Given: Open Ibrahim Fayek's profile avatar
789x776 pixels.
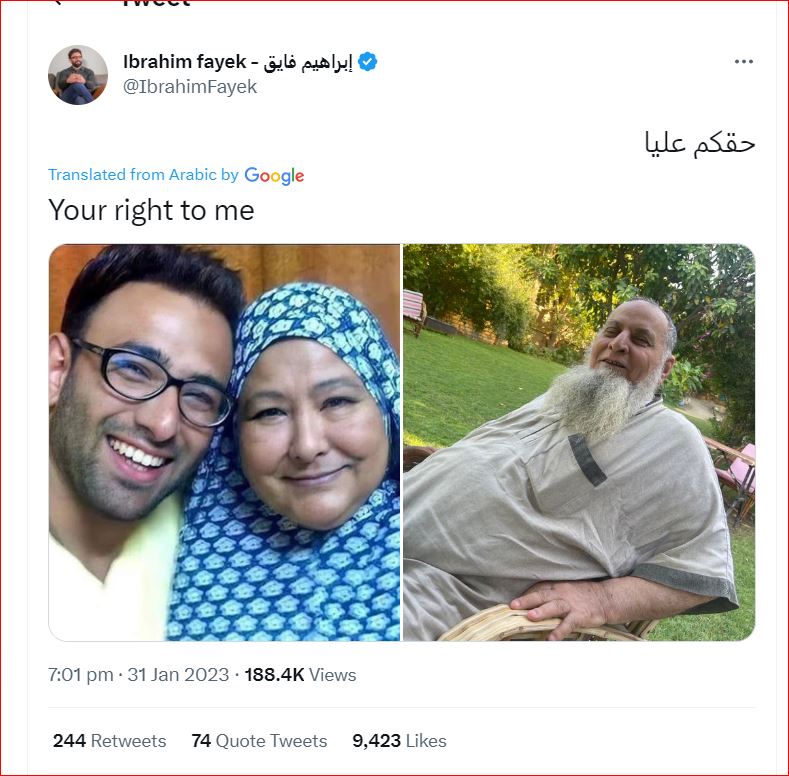Looking at the screenshot, I should [x=78, y=75].
